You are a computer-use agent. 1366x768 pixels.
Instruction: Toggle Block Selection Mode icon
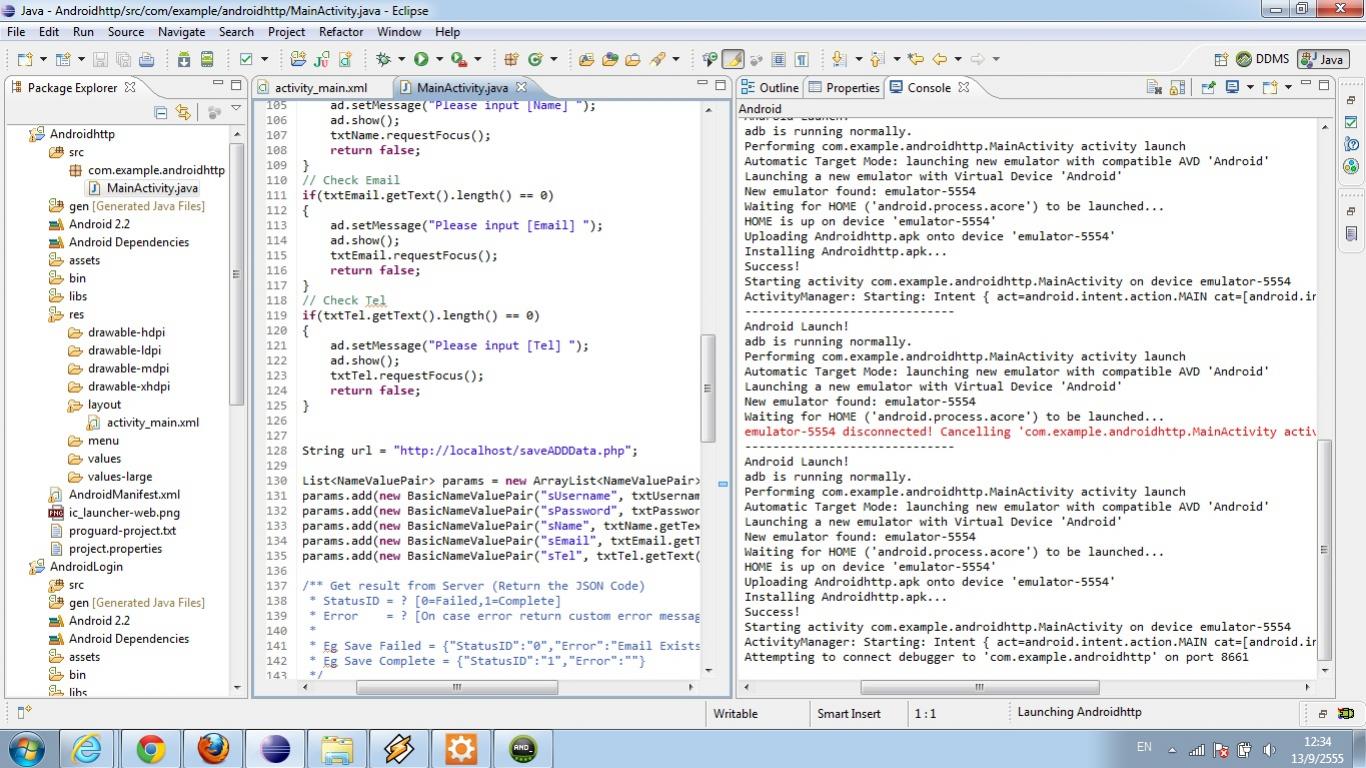(779, 59)
